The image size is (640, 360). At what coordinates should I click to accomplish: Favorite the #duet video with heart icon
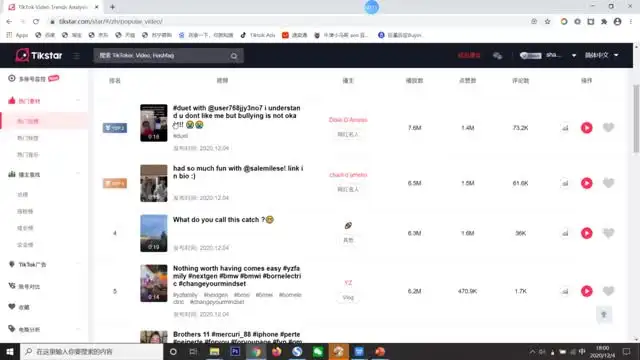click(x=608, y=128)
